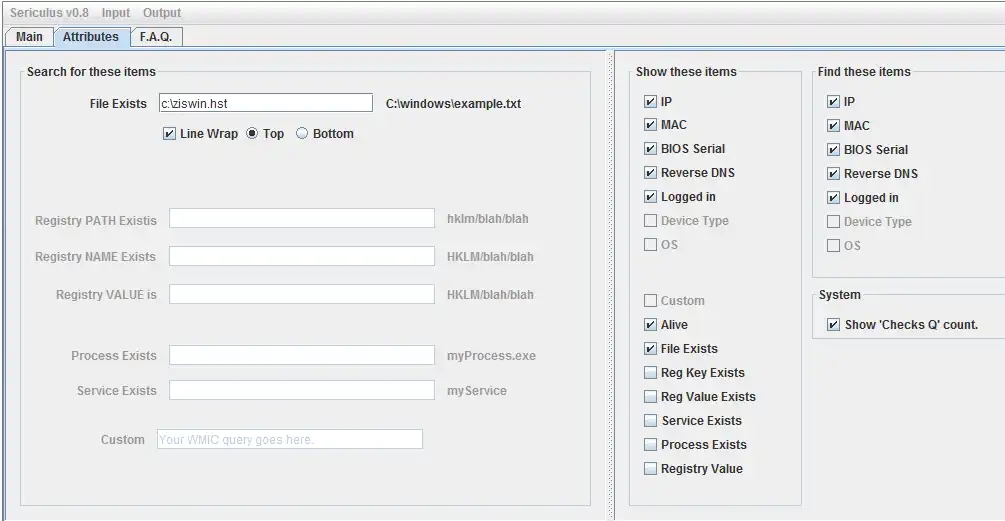Open the Input menu
This screenshot has height=521, width=1005.
115,13
